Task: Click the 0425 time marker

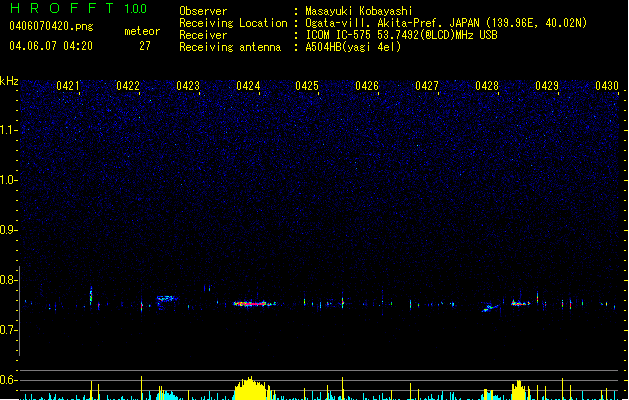Action: pyautogui.click(x=307, y=86)
